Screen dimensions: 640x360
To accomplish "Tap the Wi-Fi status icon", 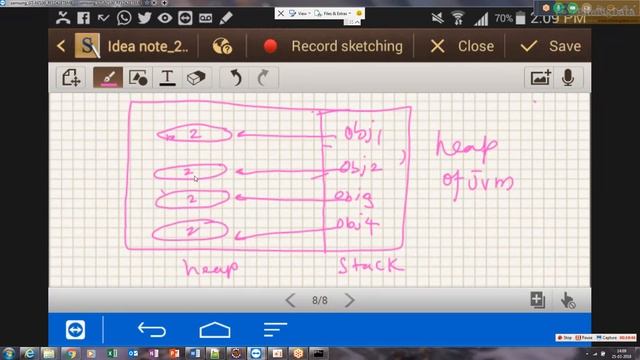I will [x=458, y=18].
